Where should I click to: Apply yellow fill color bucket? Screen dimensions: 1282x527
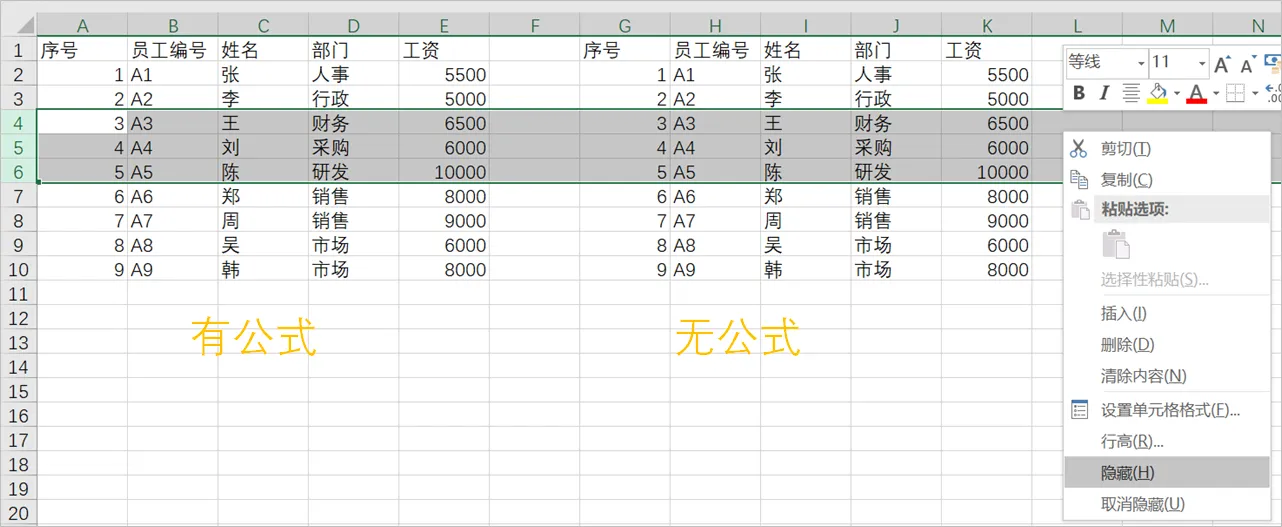1158,93
